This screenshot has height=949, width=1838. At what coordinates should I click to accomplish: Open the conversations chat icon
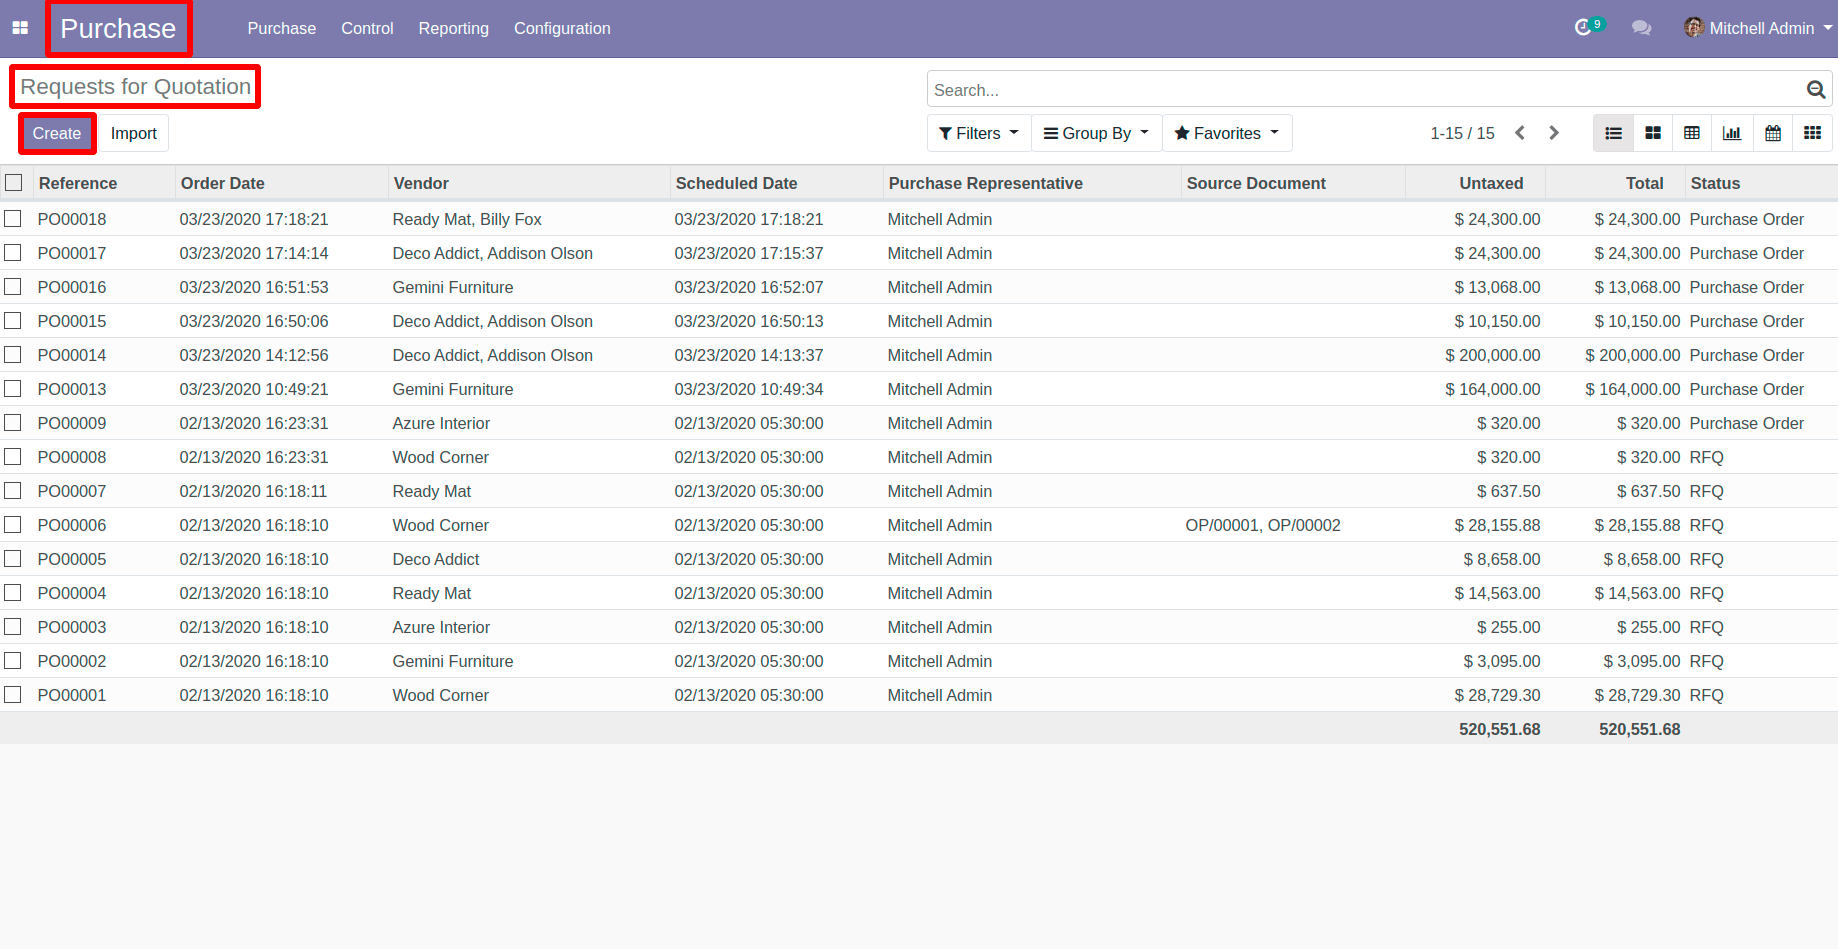pyautogui.click(x=1641, y=28)
